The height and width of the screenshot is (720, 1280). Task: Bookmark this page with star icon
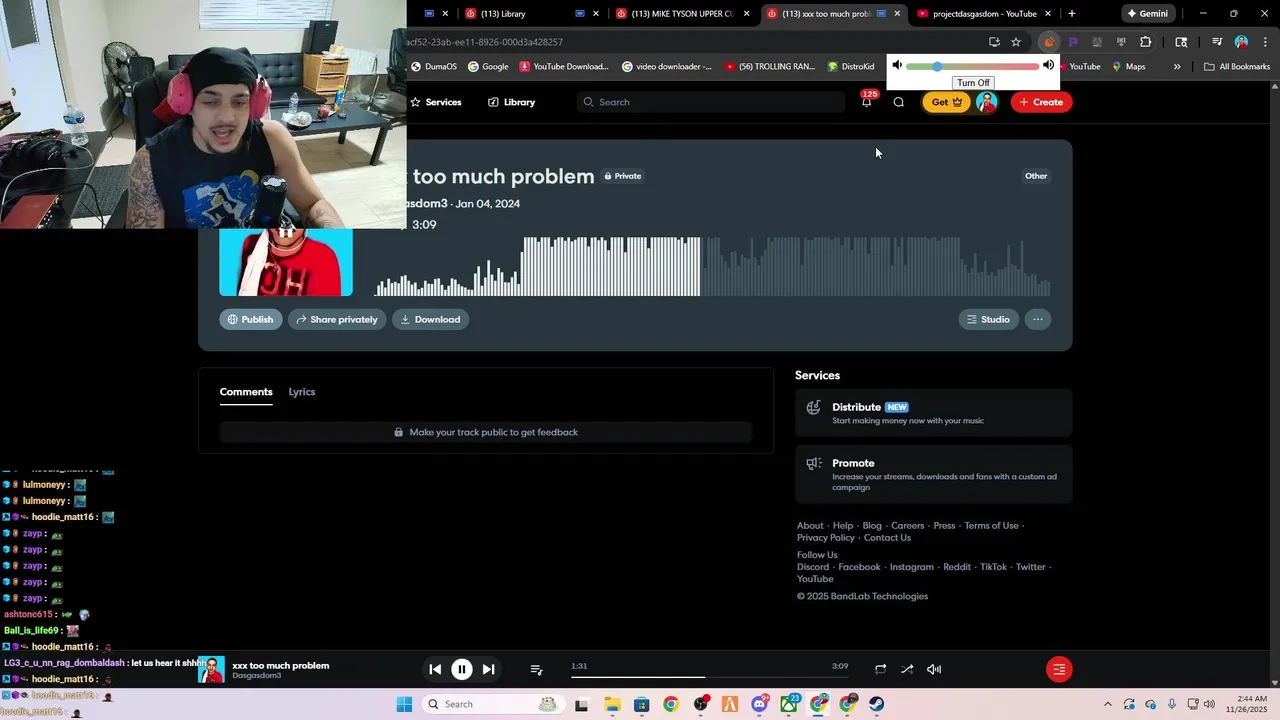(1016, 42)
